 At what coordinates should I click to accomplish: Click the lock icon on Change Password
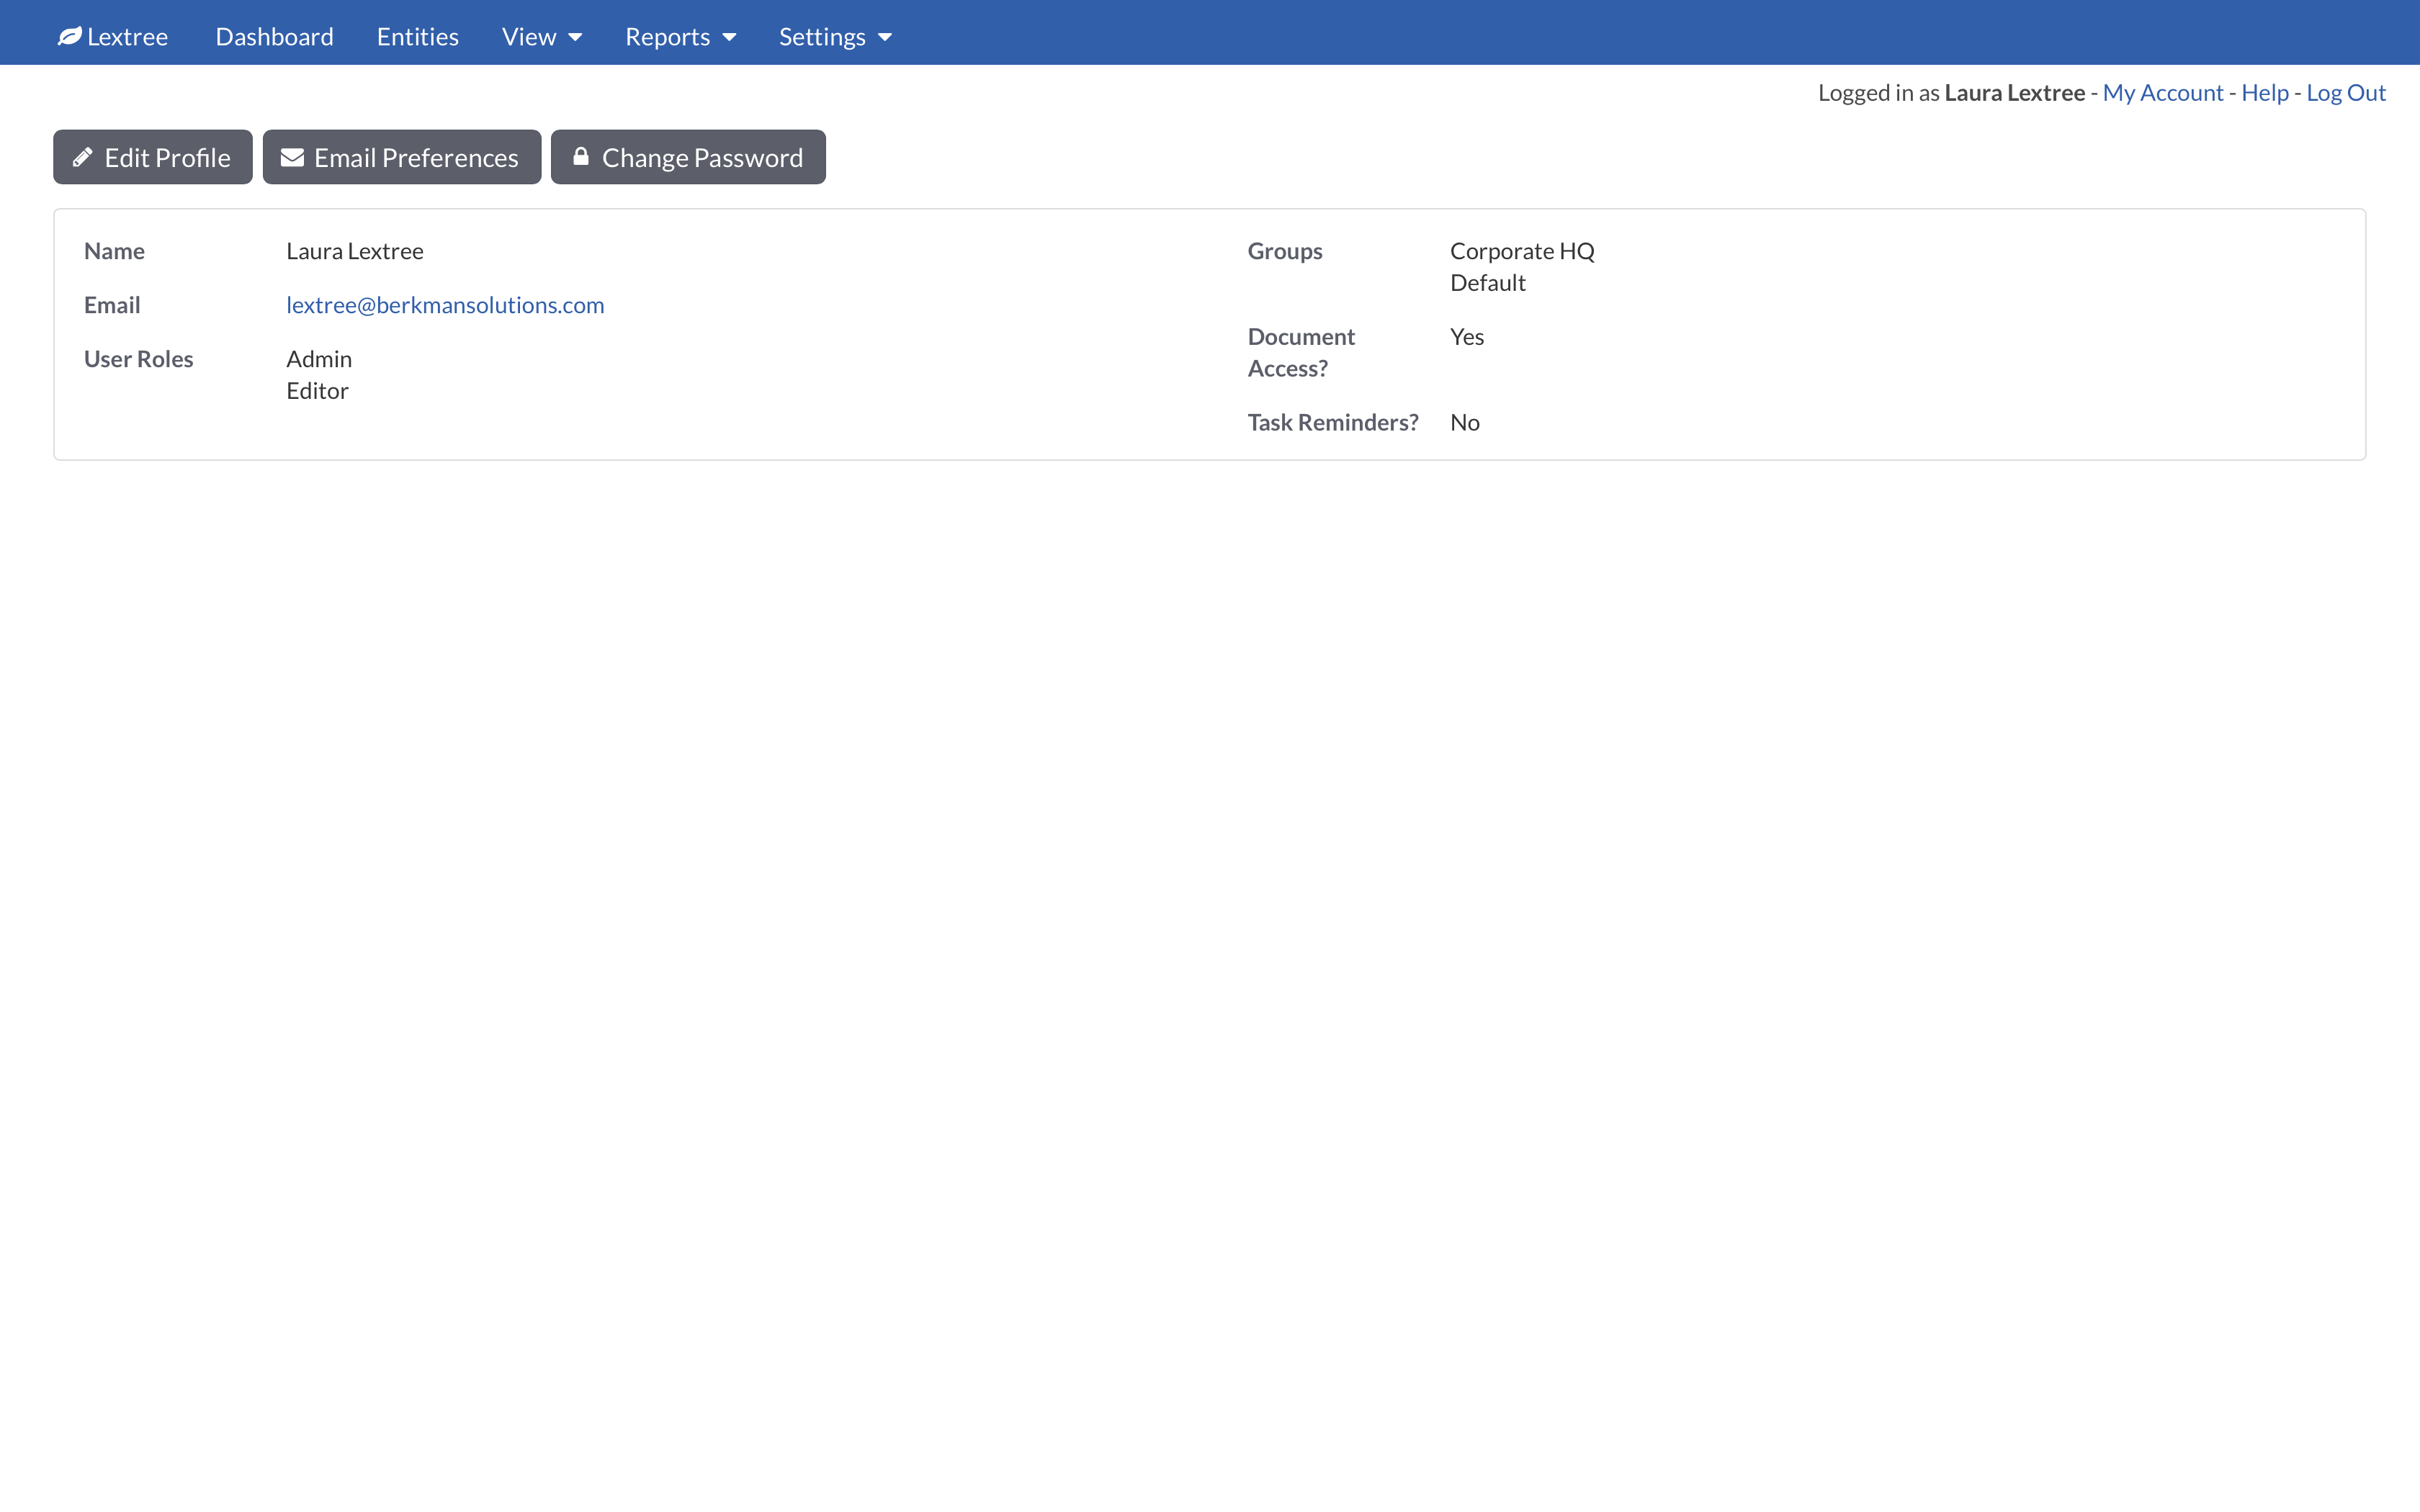click(x=580, y=156)
